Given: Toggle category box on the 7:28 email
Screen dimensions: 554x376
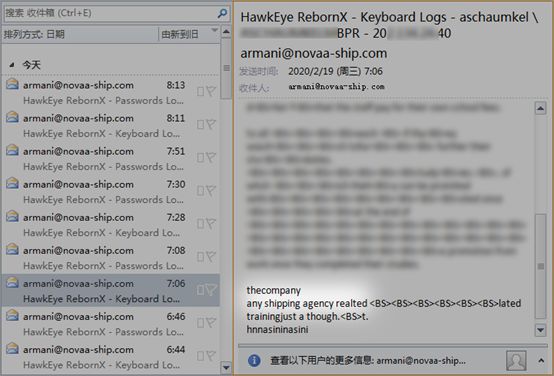Looking at the screenshot, I should (200, 224).
